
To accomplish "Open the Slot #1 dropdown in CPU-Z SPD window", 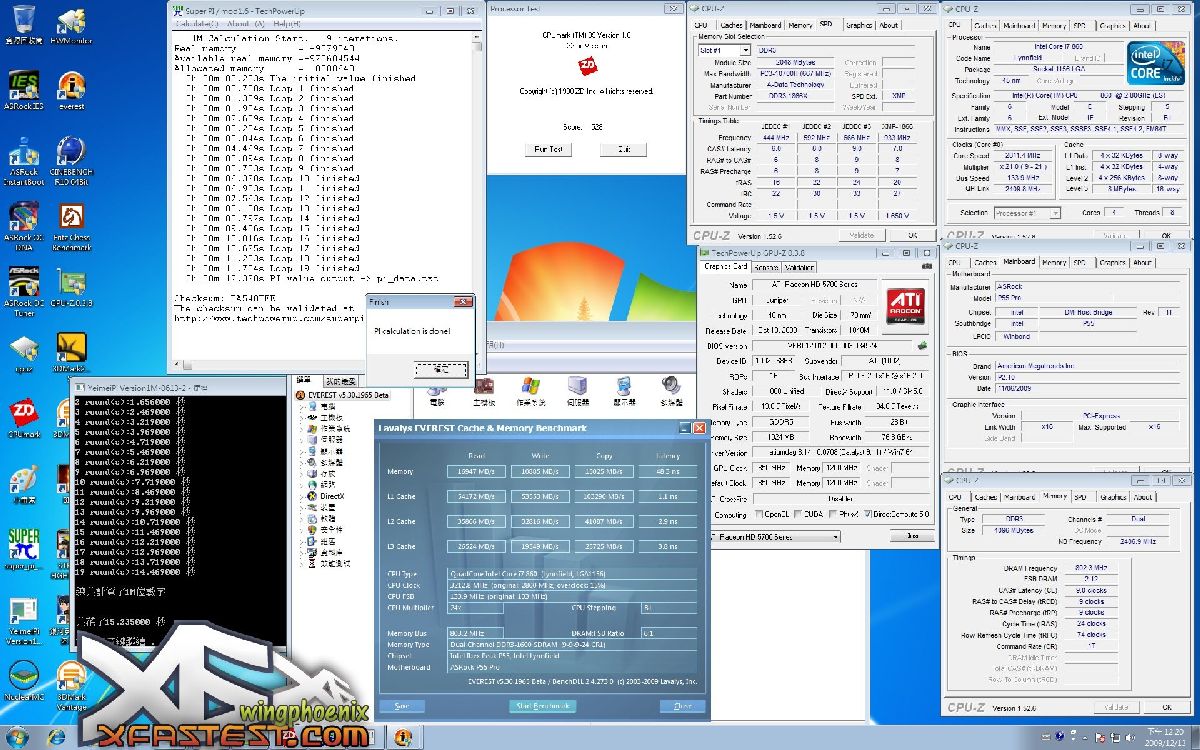I will pyautogui.click(x=724, y=50).
